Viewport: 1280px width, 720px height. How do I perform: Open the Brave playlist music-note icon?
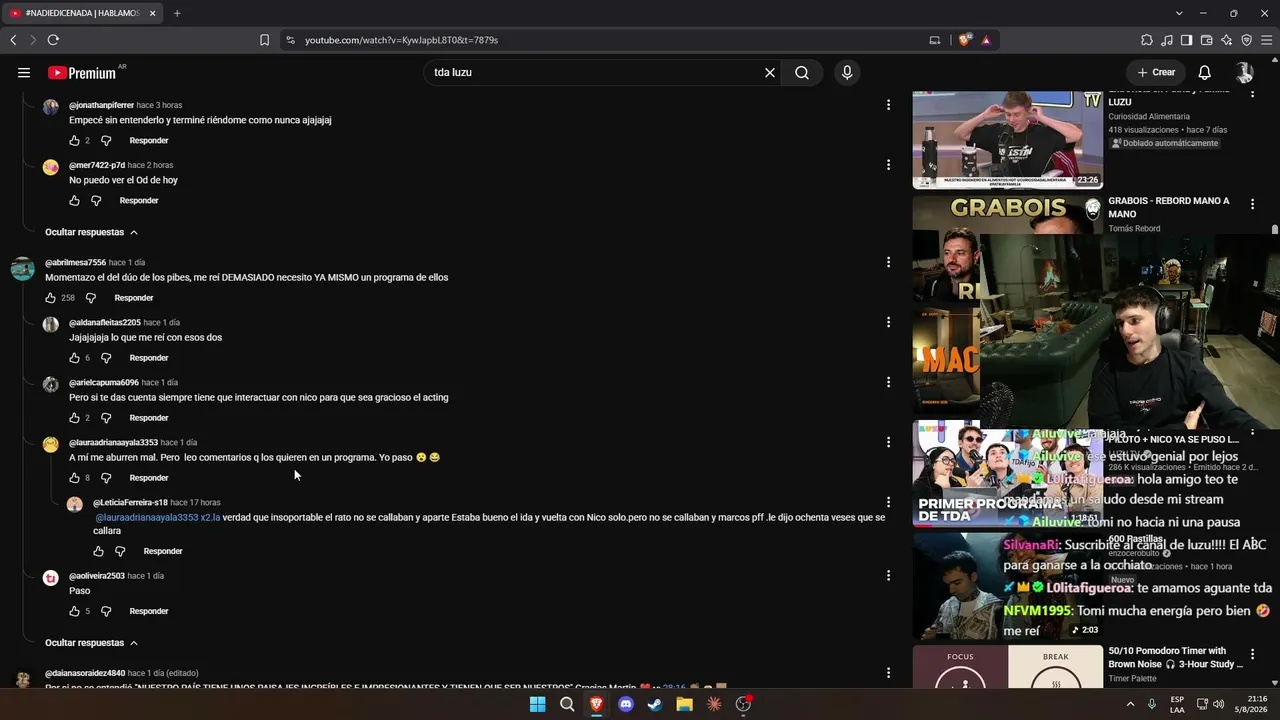tap(1167, 40)
